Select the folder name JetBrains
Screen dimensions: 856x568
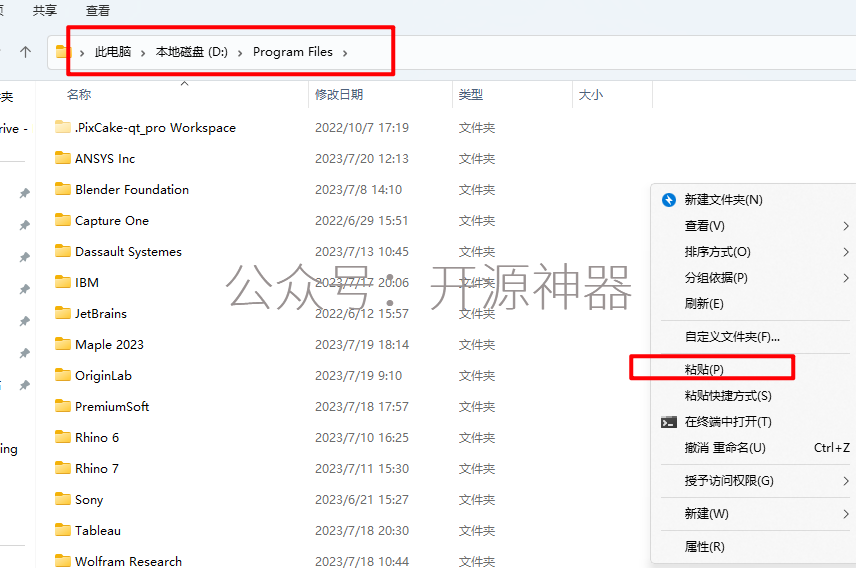tap(101, 313)
